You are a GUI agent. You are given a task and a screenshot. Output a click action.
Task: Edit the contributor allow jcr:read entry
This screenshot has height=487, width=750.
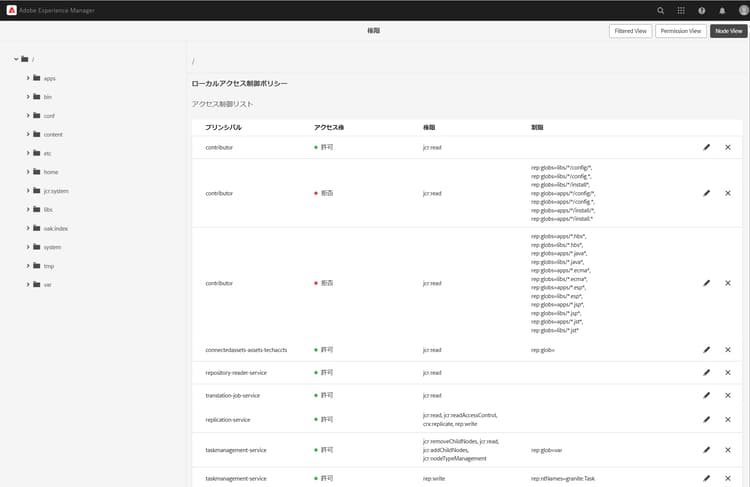pyautogui.click(x=706, y=147)
